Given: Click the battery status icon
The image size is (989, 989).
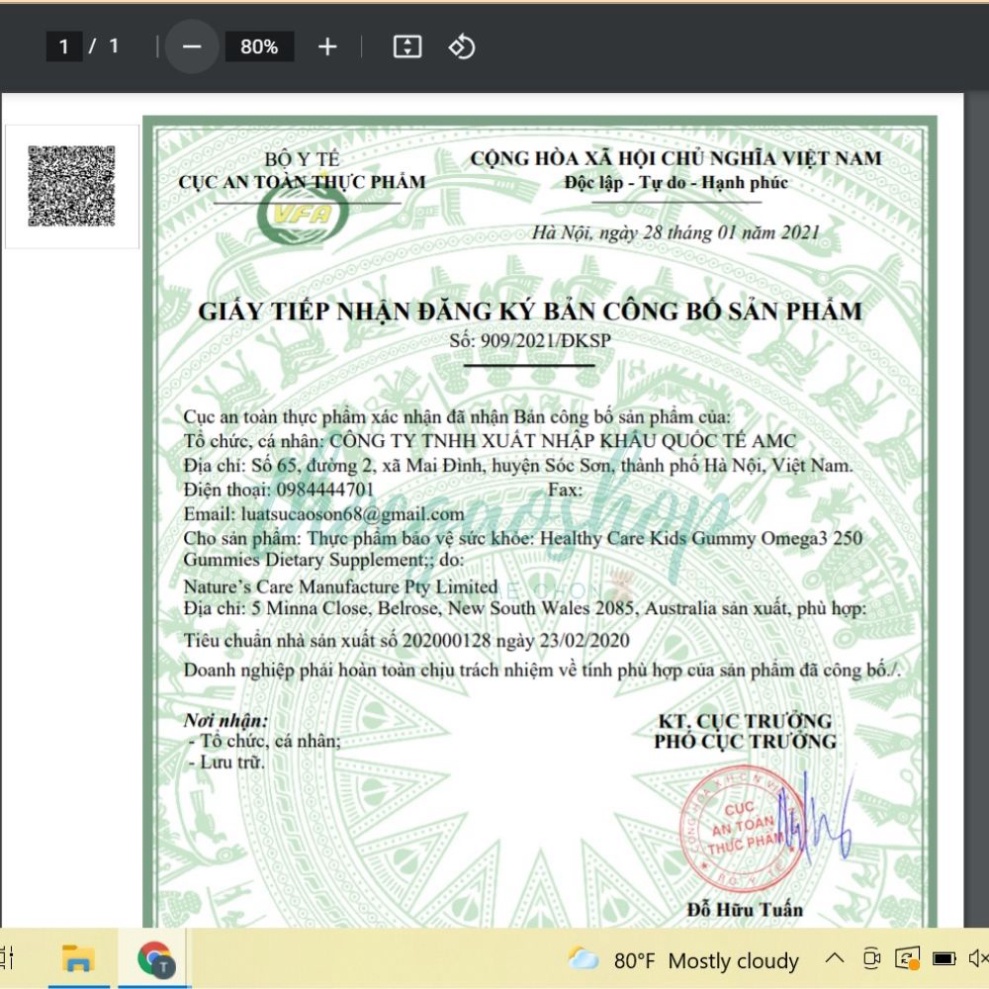Looking at the screenshot, I should coord(944,960).
